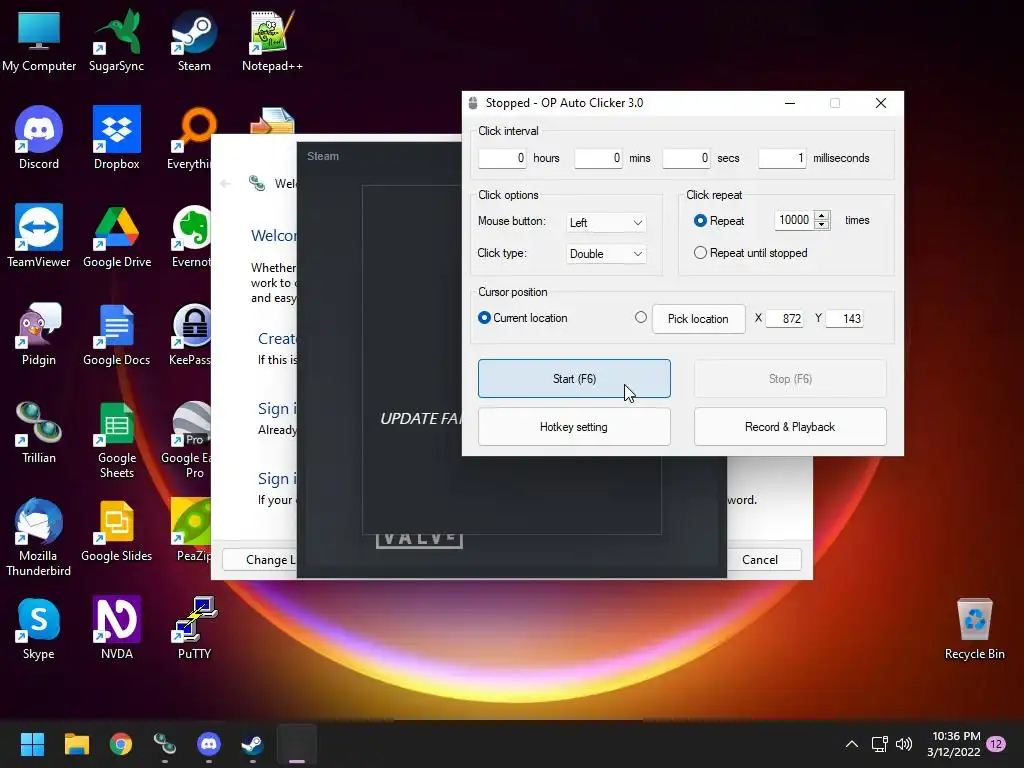Open Notepad++ desktop shortcut
This screenshot has height=768, width=1024.
coord(272,40)
